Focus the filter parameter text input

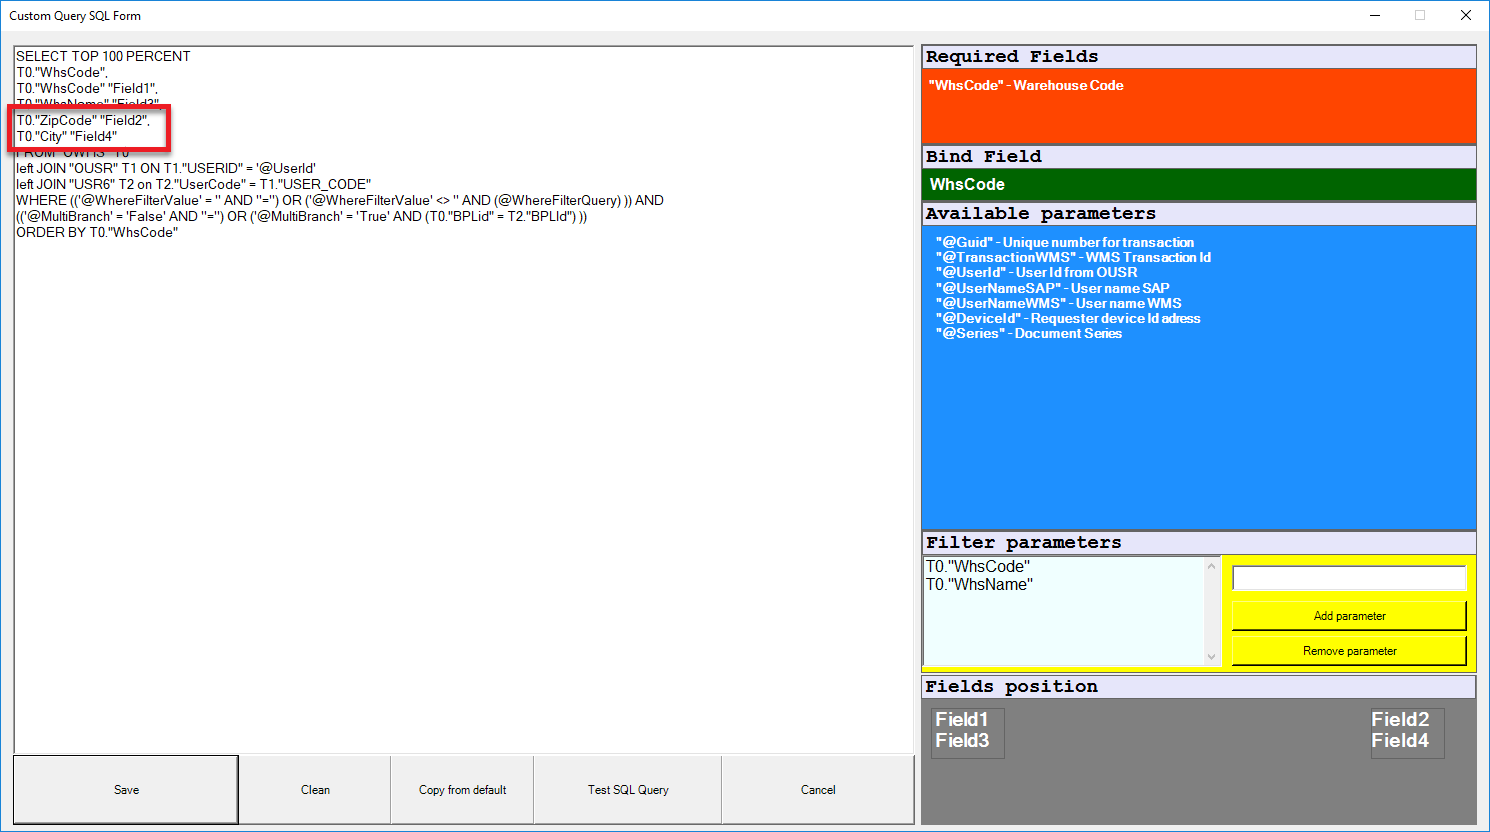click(x=1349, y=578)
